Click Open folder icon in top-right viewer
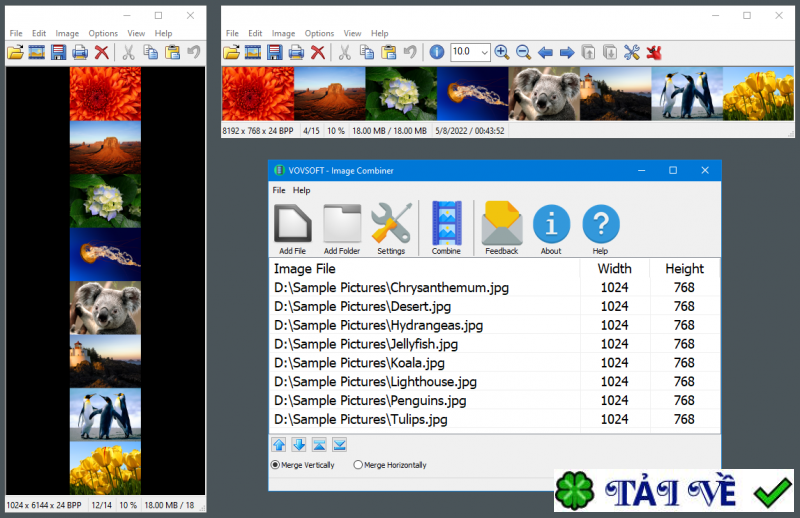Image resolution: width=800 pixels, height=518 pixels. (231, 52)
